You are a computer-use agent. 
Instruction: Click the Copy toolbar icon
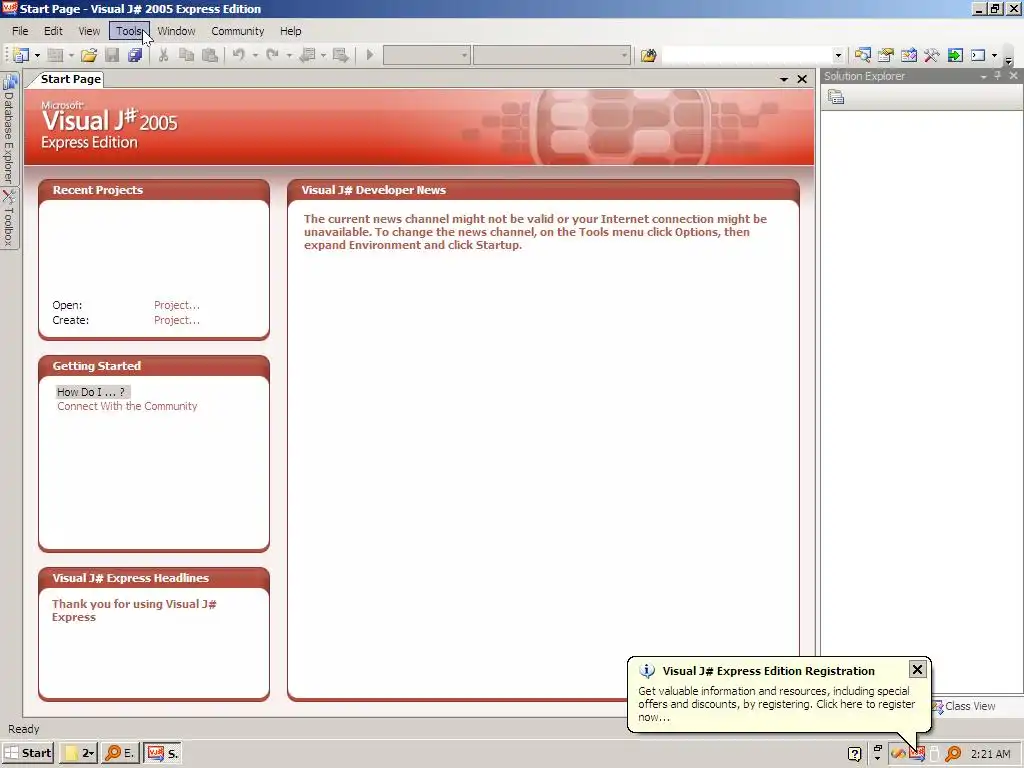[x=187, y=56]
